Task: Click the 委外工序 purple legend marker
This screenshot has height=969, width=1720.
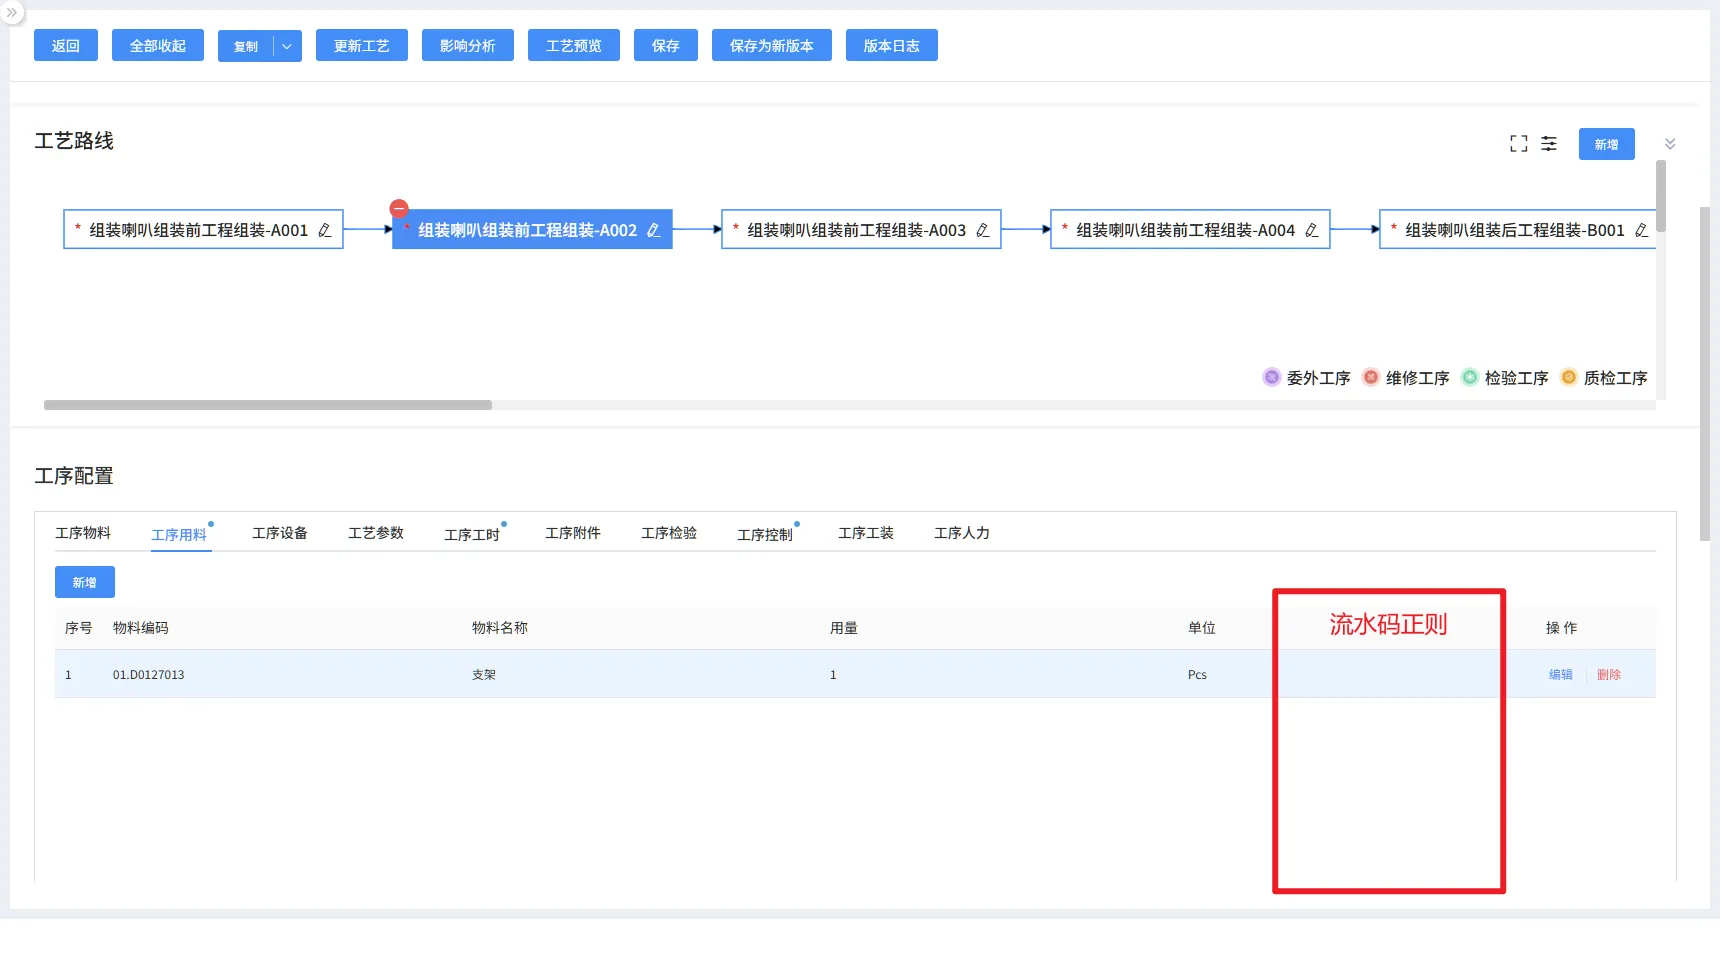Action: pos(1271,377)
